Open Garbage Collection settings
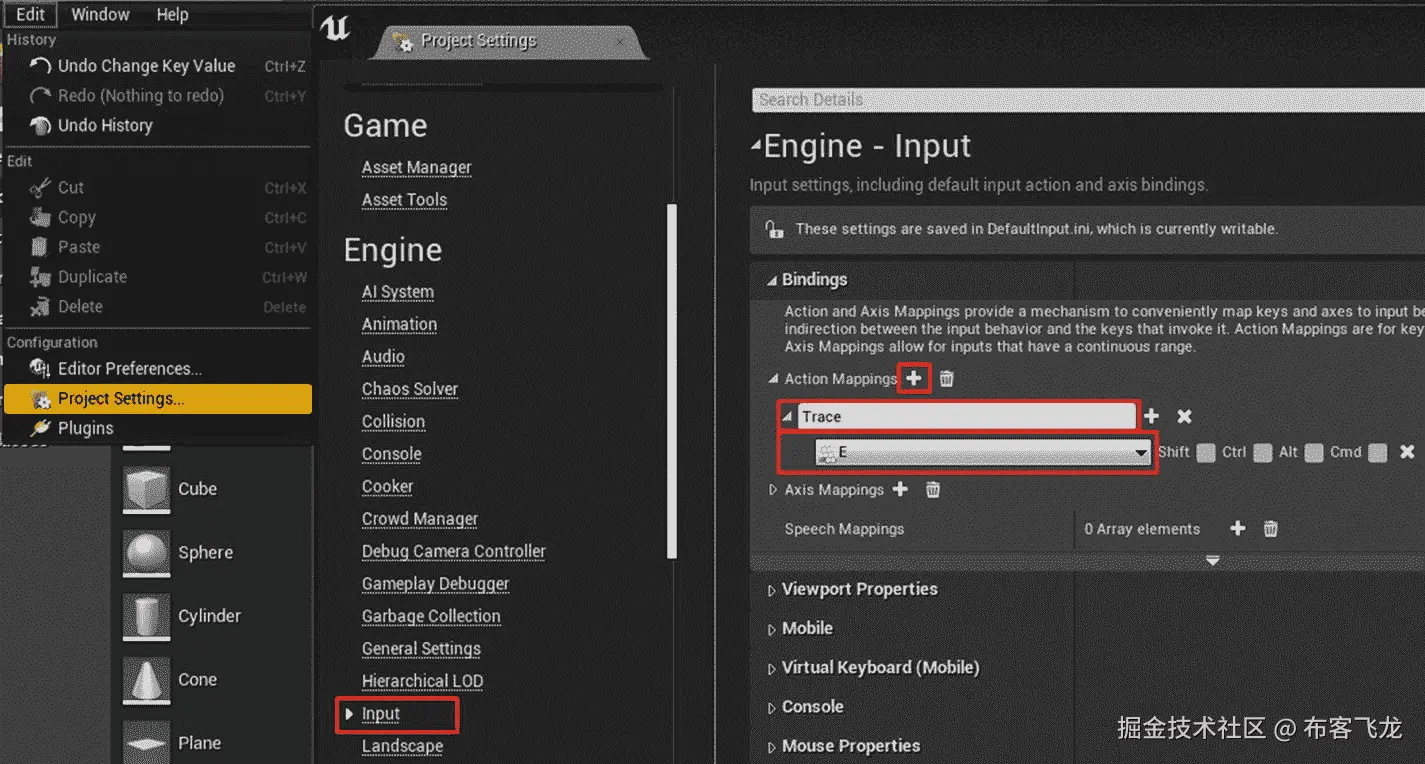The height and width of the screenshot is (764, 1425). (x=431, y=616)
